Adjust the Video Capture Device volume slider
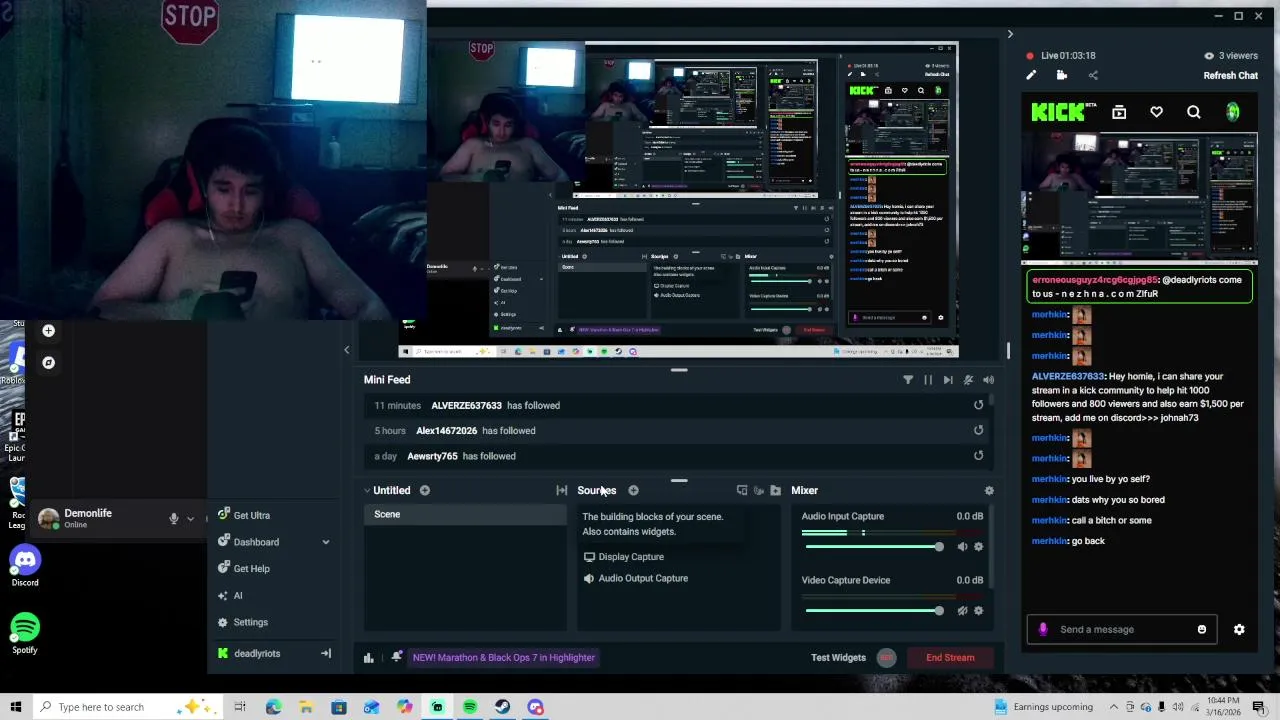The width and height of the screenshot is (1280, 720). pyautogui.click(x=873, y=610)
